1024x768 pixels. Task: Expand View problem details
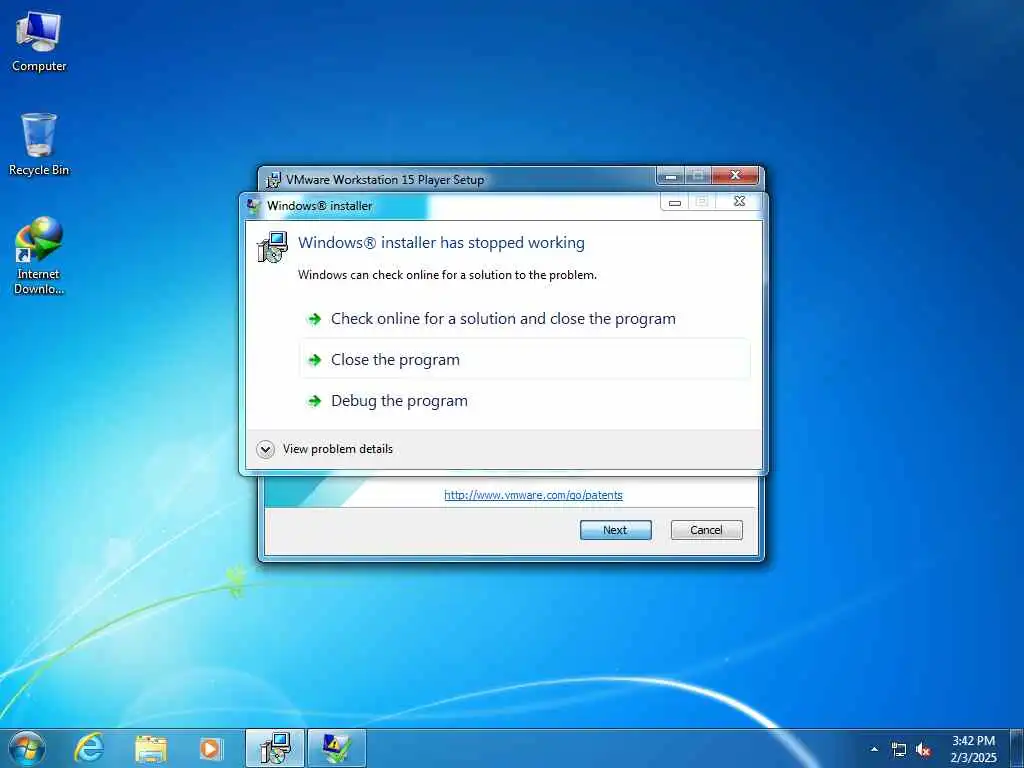point(325,449)
